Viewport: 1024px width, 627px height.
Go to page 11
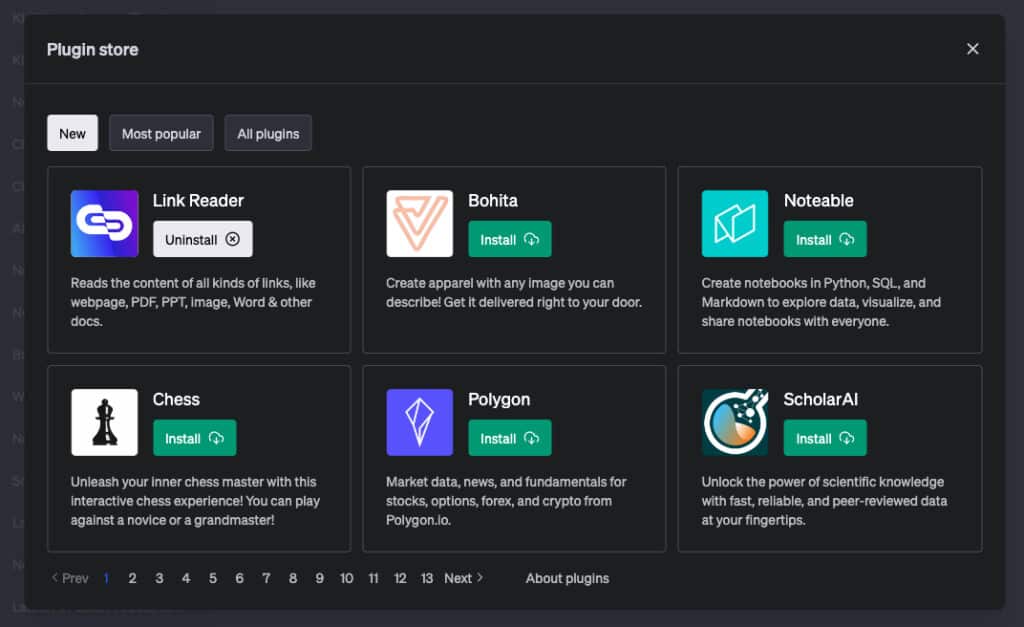coord(374,578)
